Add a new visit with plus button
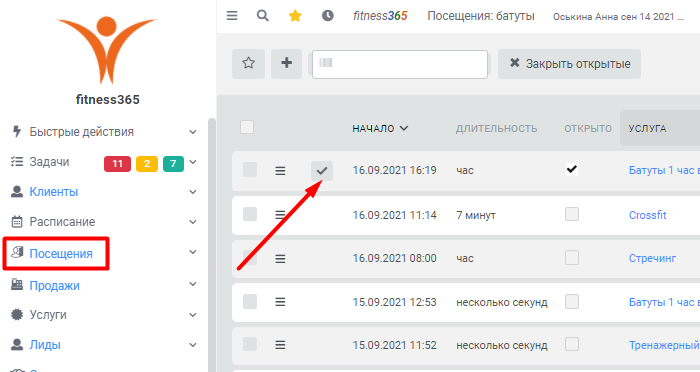Viewport: 700px width, 372px height. [x=287, y=64]
